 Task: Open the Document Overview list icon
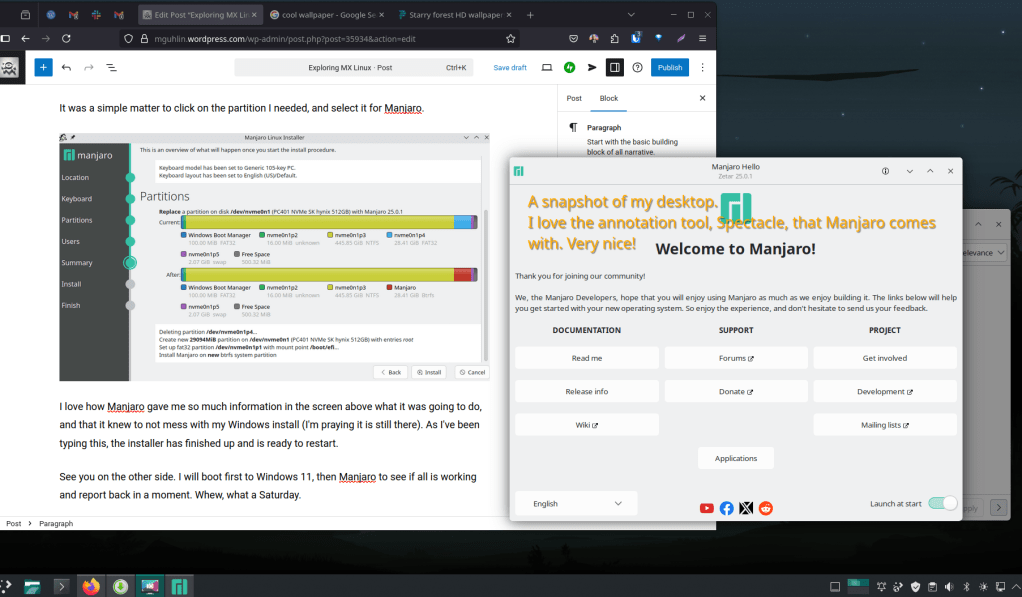[110, 67]
